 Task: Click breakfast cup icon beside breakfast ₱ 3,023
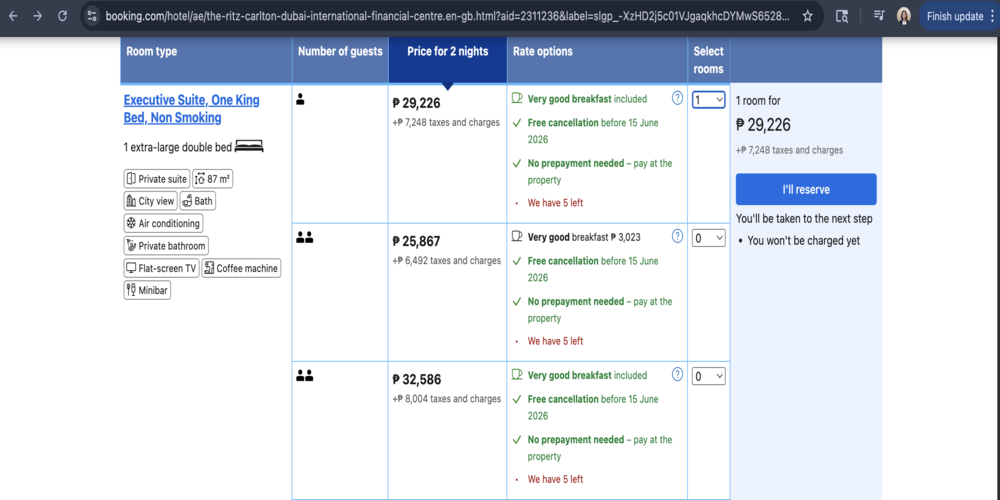pos(517,237)
